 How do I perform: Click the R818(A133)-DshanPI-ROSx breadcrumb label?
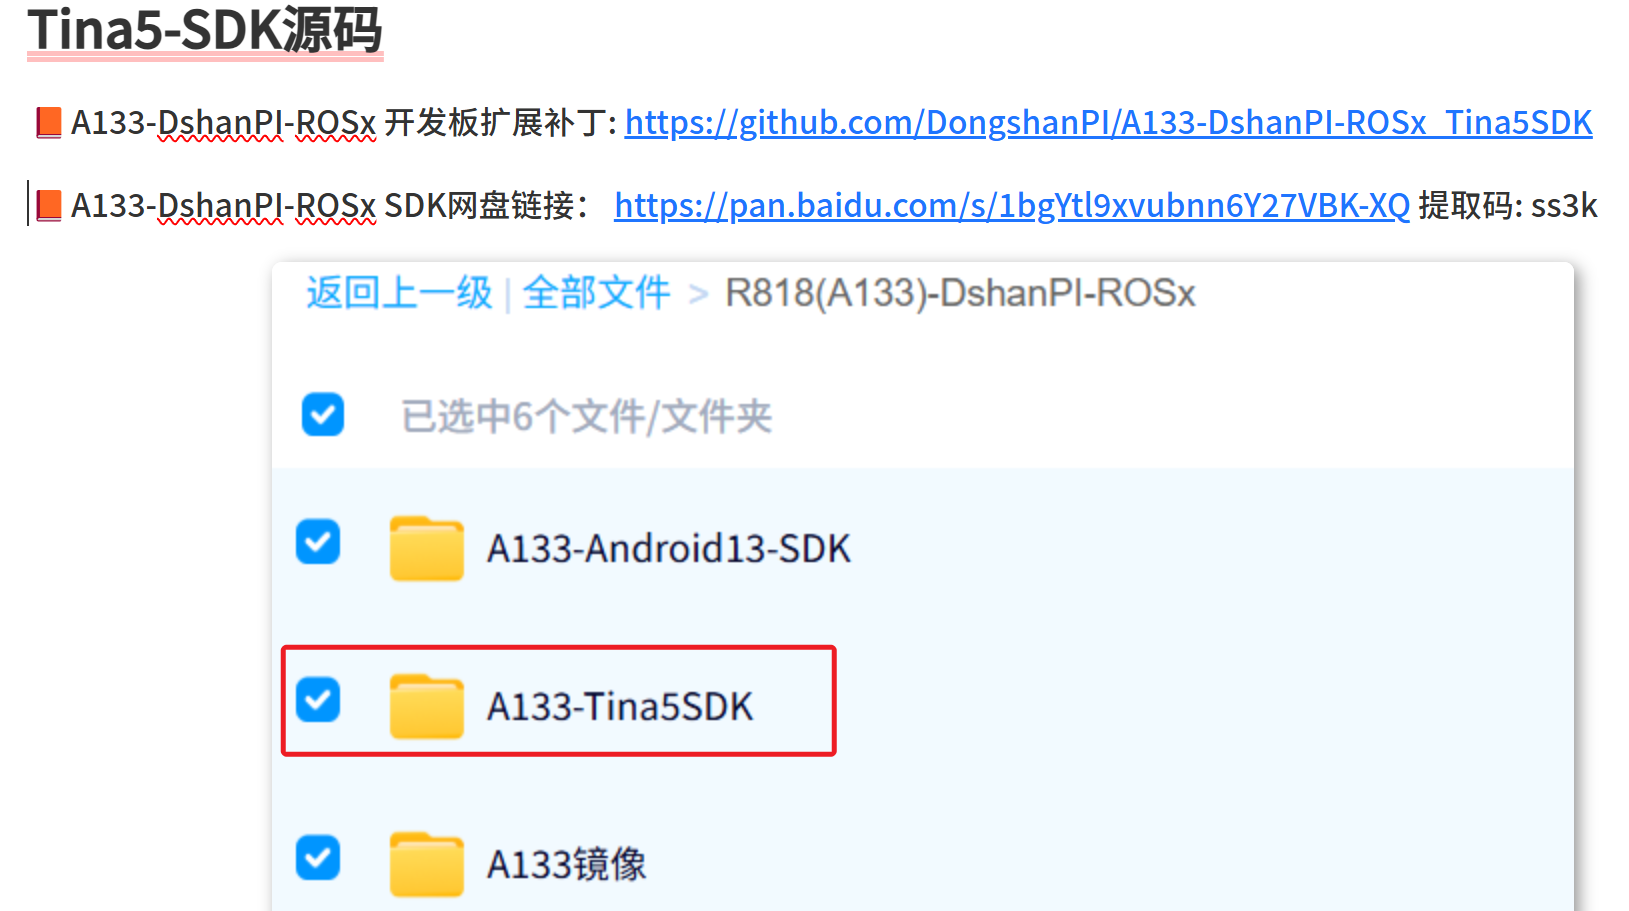pos(960,293)
